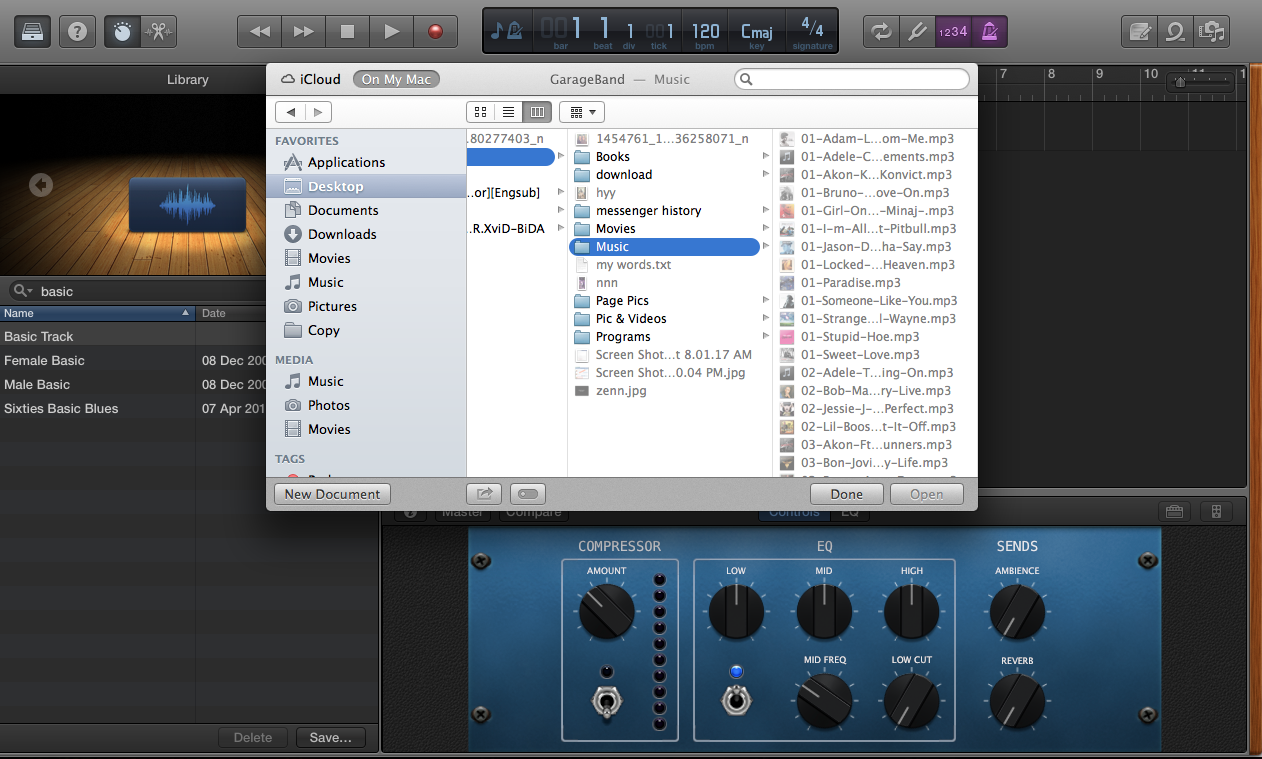Switch to On My Mac location
The image size is (1262, 759).
click(397, 79)
